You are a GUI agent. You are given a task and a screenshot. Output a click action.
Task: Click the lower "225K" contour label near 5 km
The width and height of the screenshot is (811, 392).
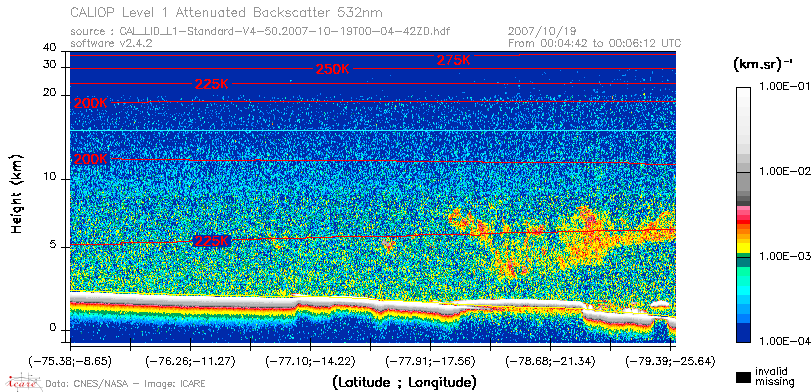[211, 241]
